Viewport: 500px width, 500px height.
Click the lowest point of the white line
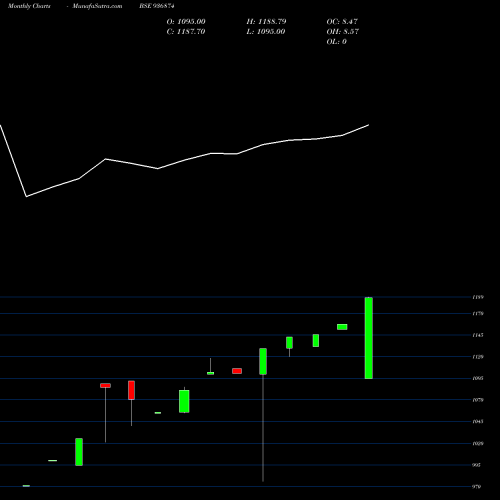(27, 196)
